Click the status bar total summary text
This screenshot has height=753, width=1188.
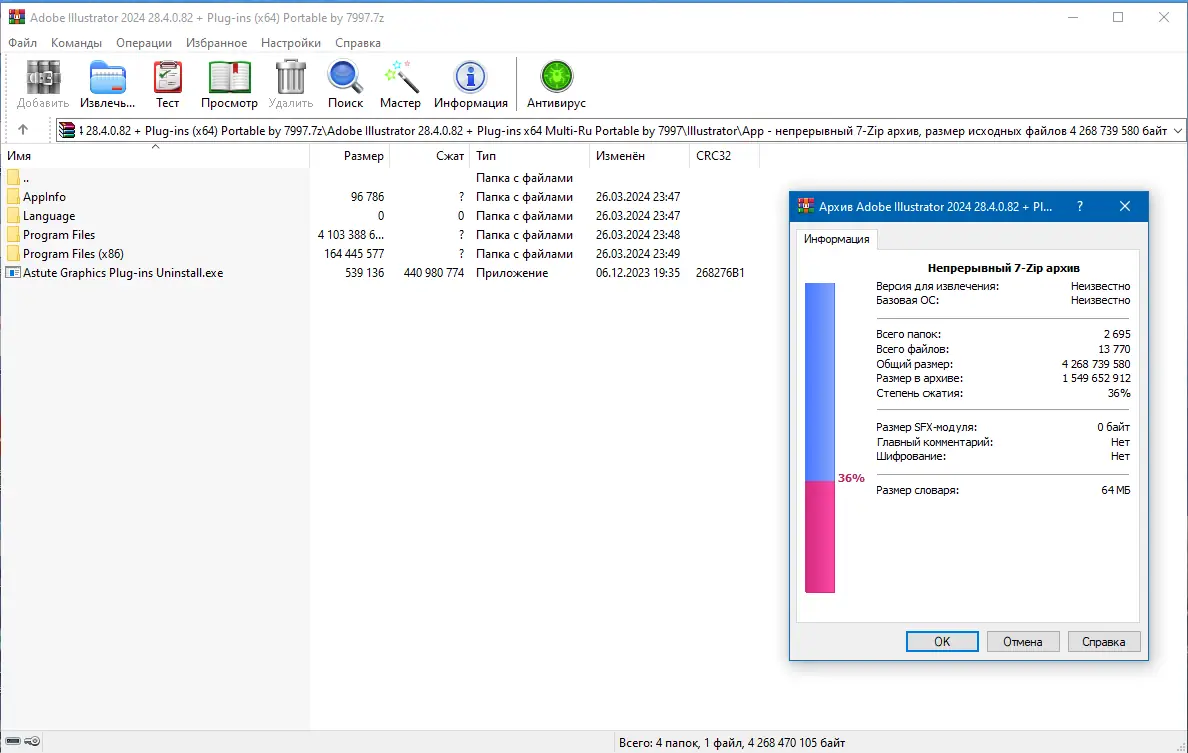point(731,742)
